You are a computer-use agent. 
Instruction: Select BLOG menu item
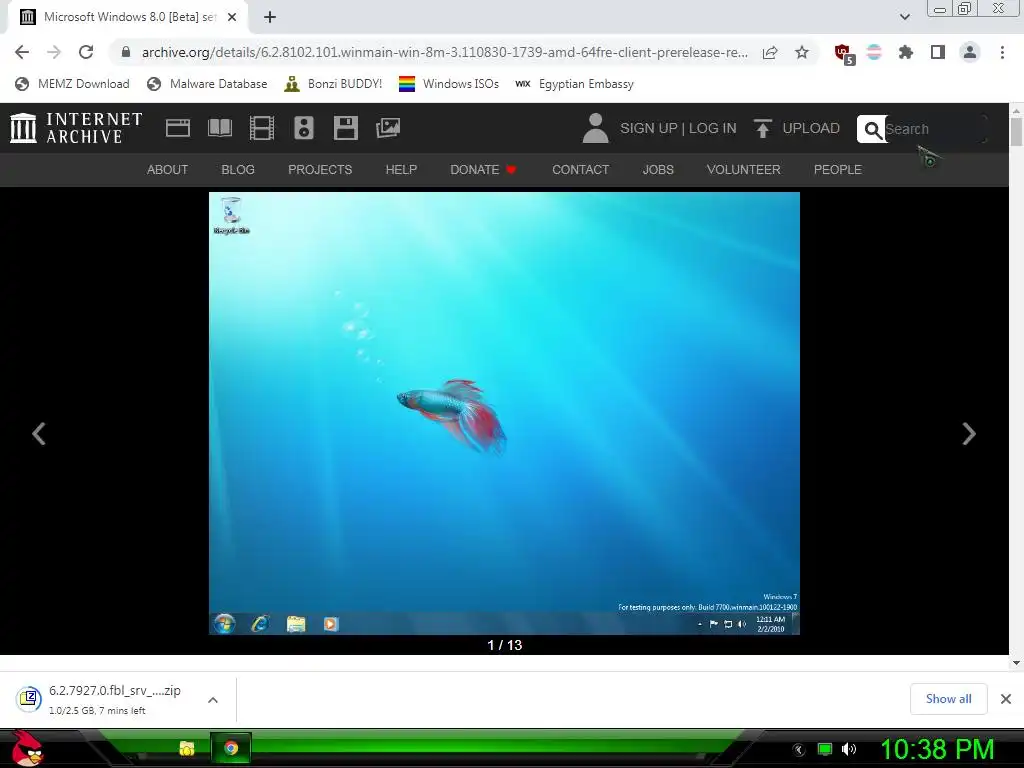tap(238, 170)
